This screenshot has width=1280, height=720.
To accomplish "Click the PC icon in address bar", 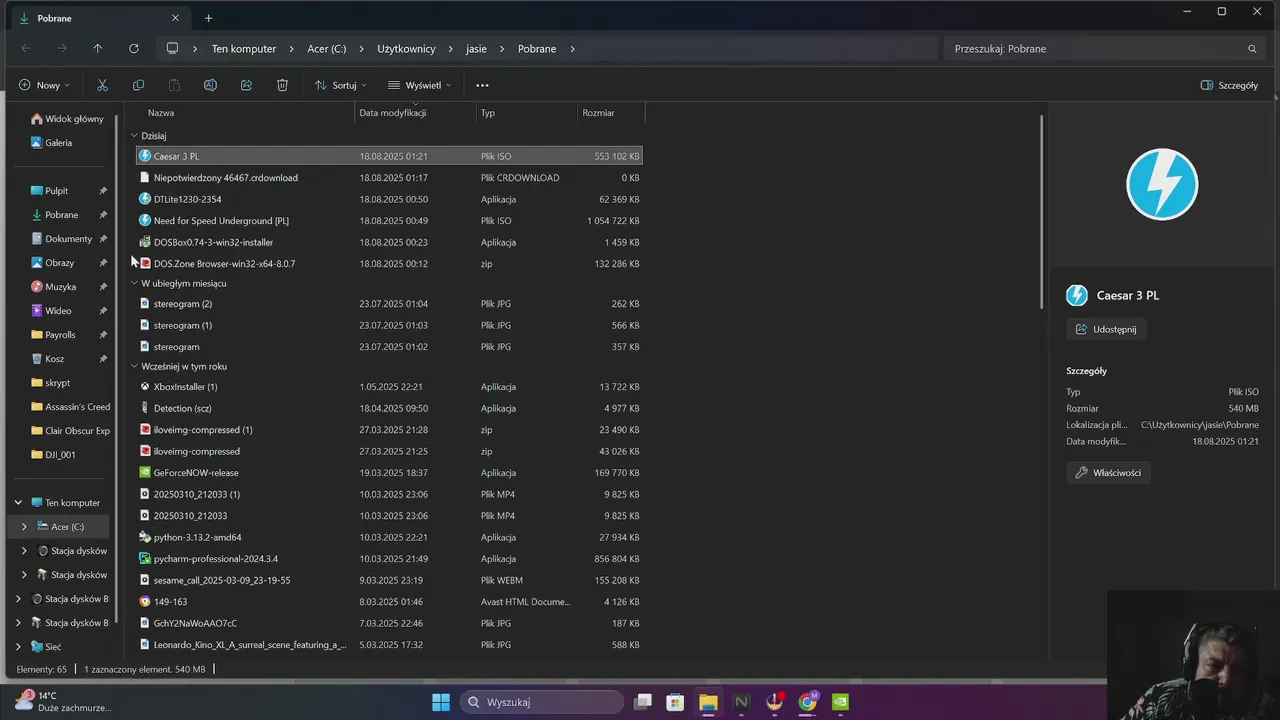I will [172, 48].
